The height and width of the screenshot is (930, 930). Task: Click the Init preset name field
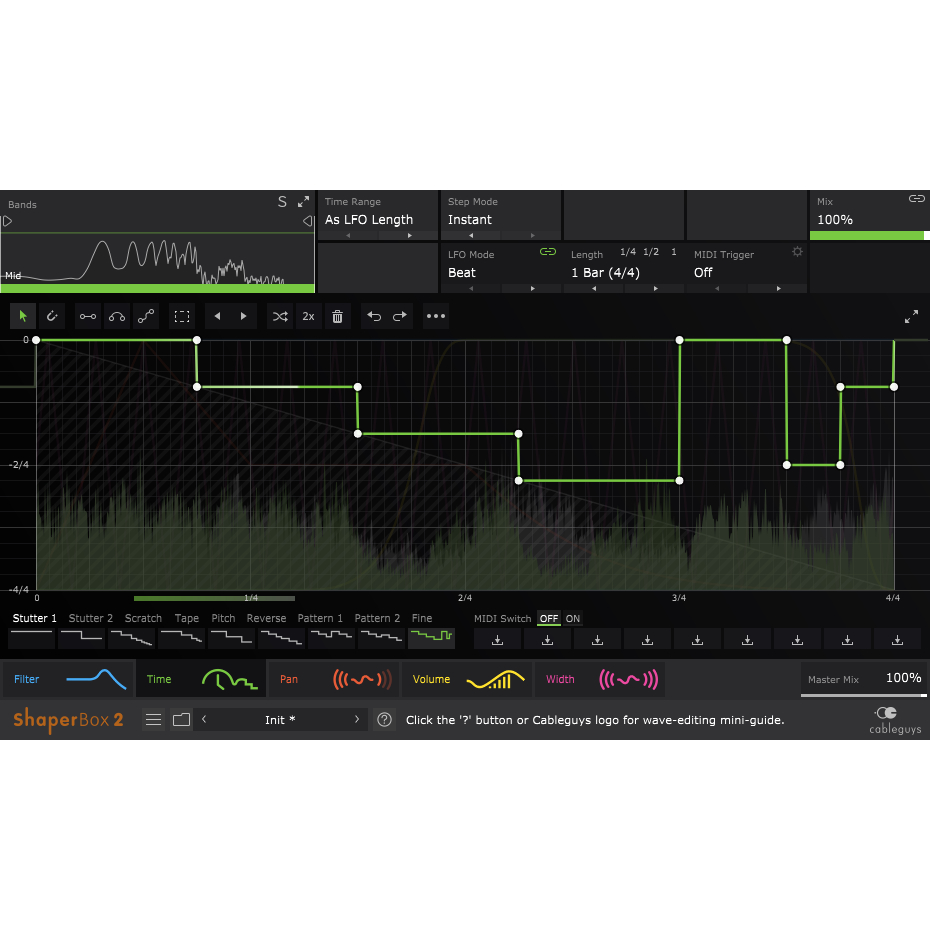pyautogui.click(x=280, y=719)
